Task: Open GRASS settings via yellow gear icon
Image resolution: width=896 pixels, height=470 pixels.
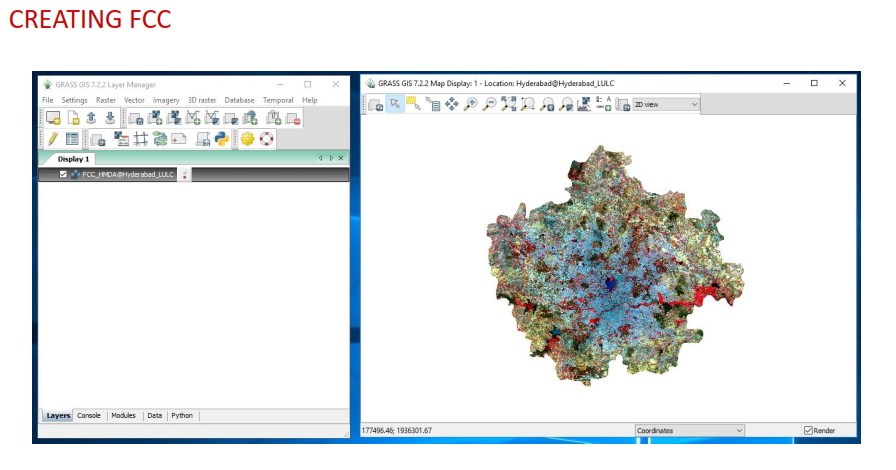Action: [x=247, y=139]
